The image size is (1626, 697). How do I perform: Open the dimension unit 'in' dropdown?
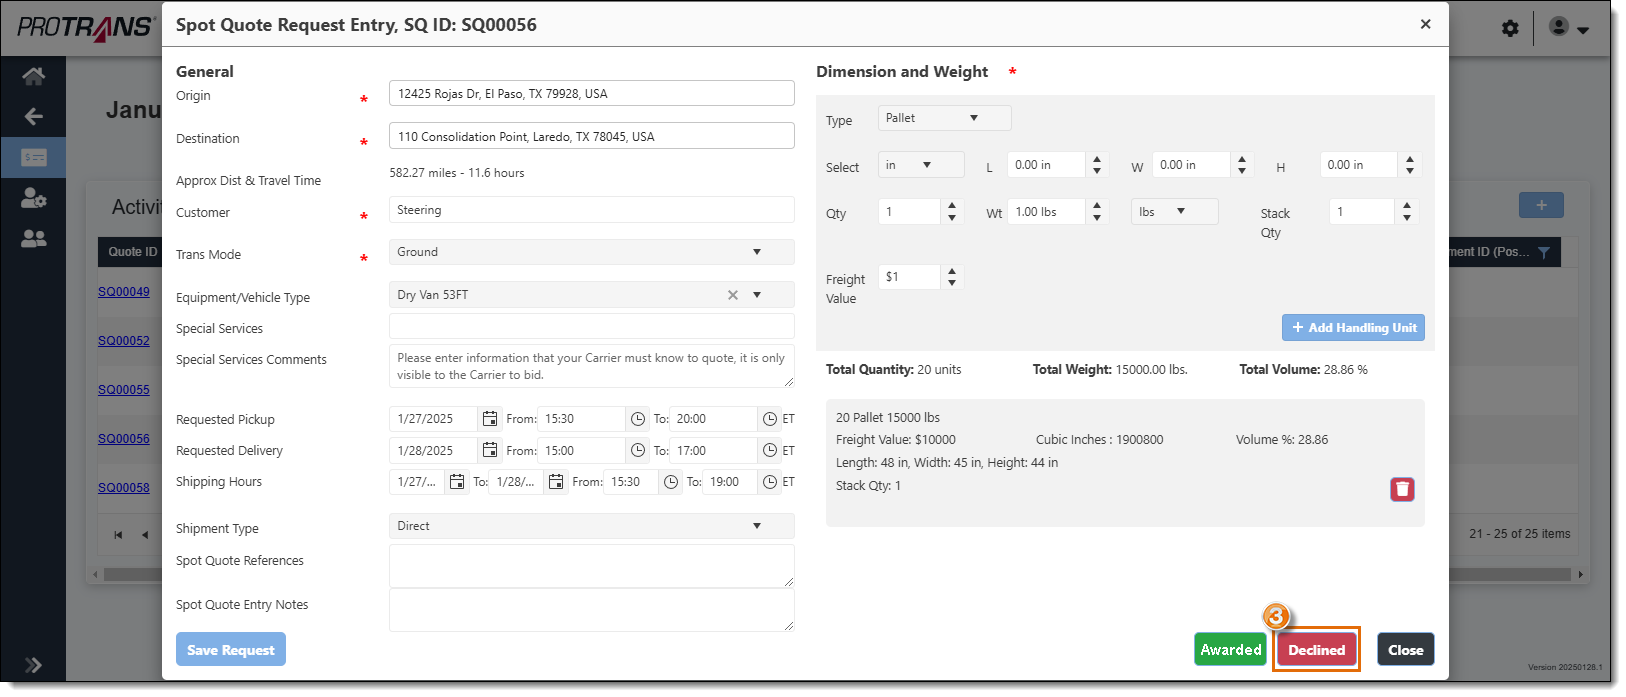(x=921, y=165)
